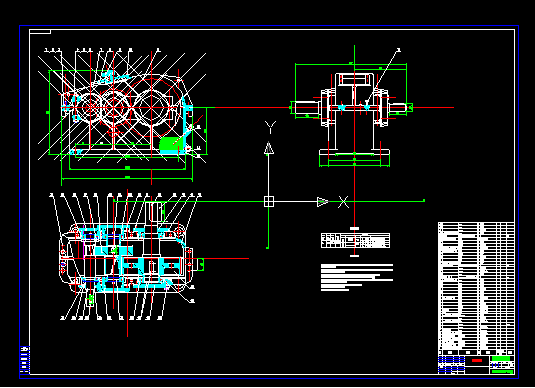Select the bottom green overall-length dimension line

(127, 178)
